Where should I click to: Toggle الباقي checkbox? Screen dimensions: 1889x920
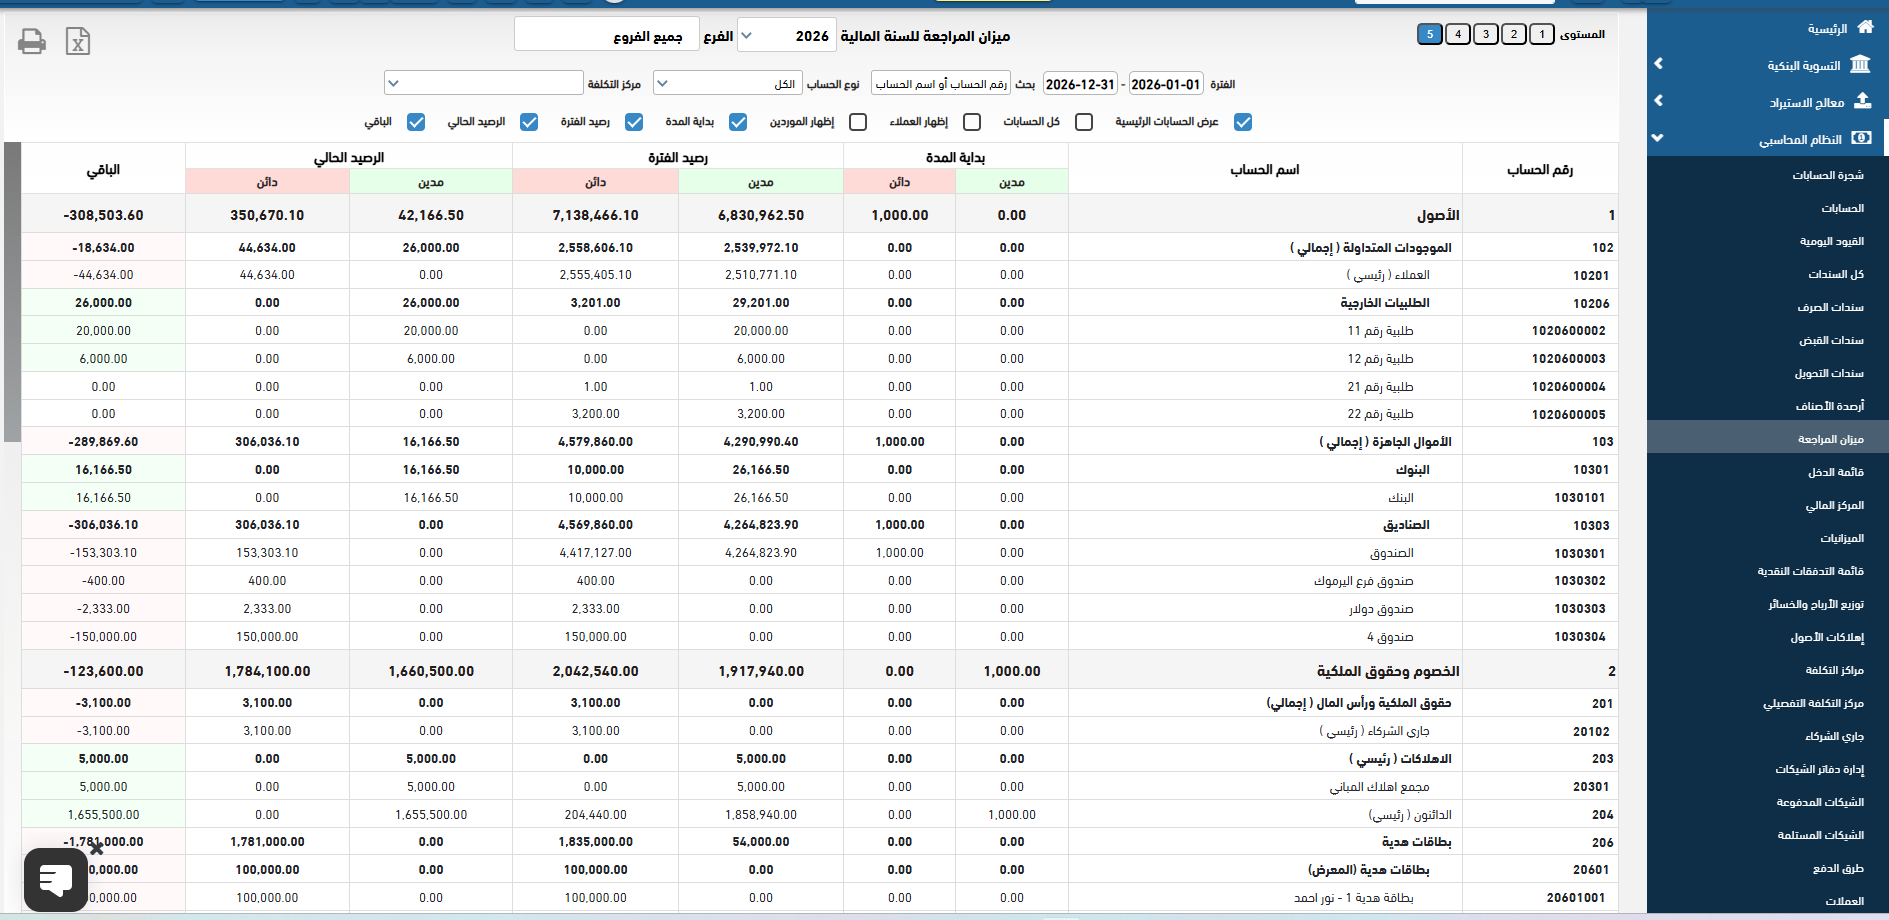click(x=416, y=122)
